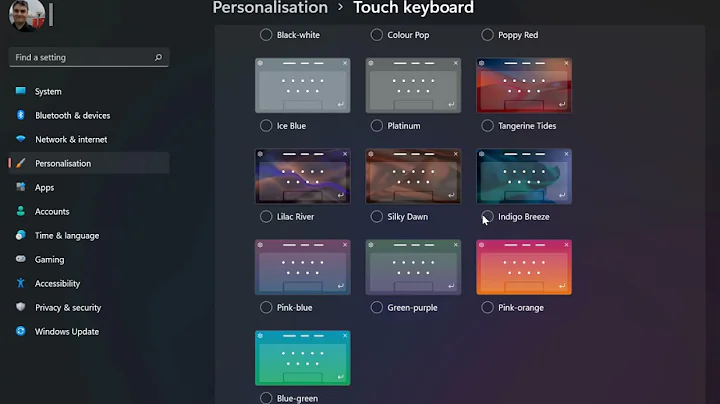Click the Silky Dawn keyboard preview
The width and height of the screenshot is (720, 404).
[x=413, y=176]
